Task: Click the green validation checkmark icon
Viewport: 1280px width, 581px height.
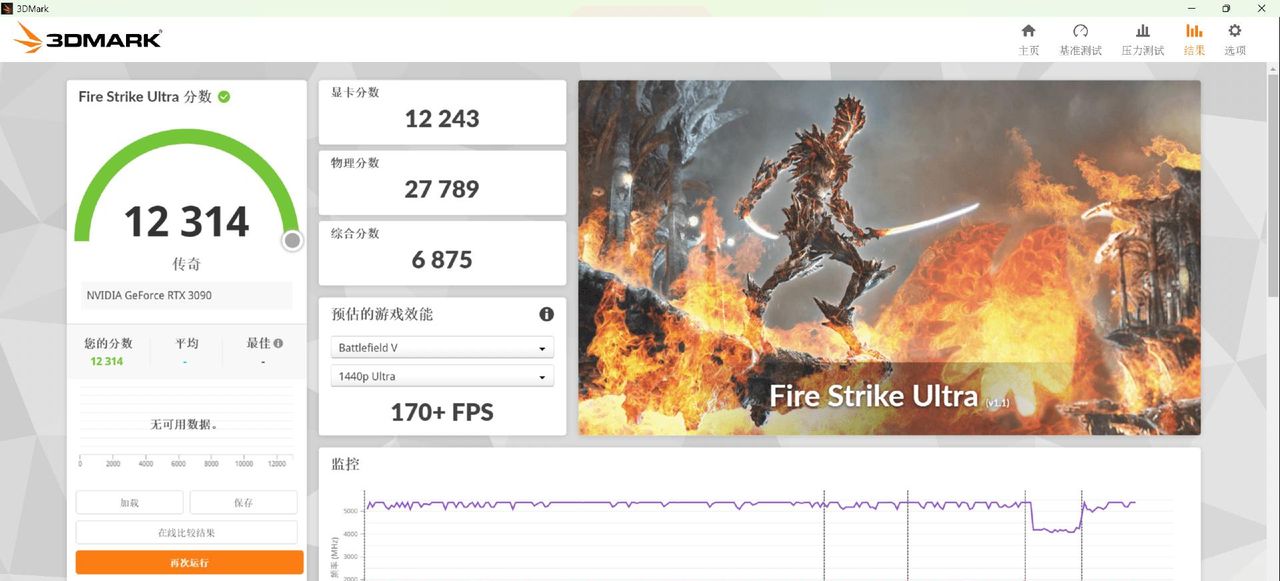Action: pos(224,97)
